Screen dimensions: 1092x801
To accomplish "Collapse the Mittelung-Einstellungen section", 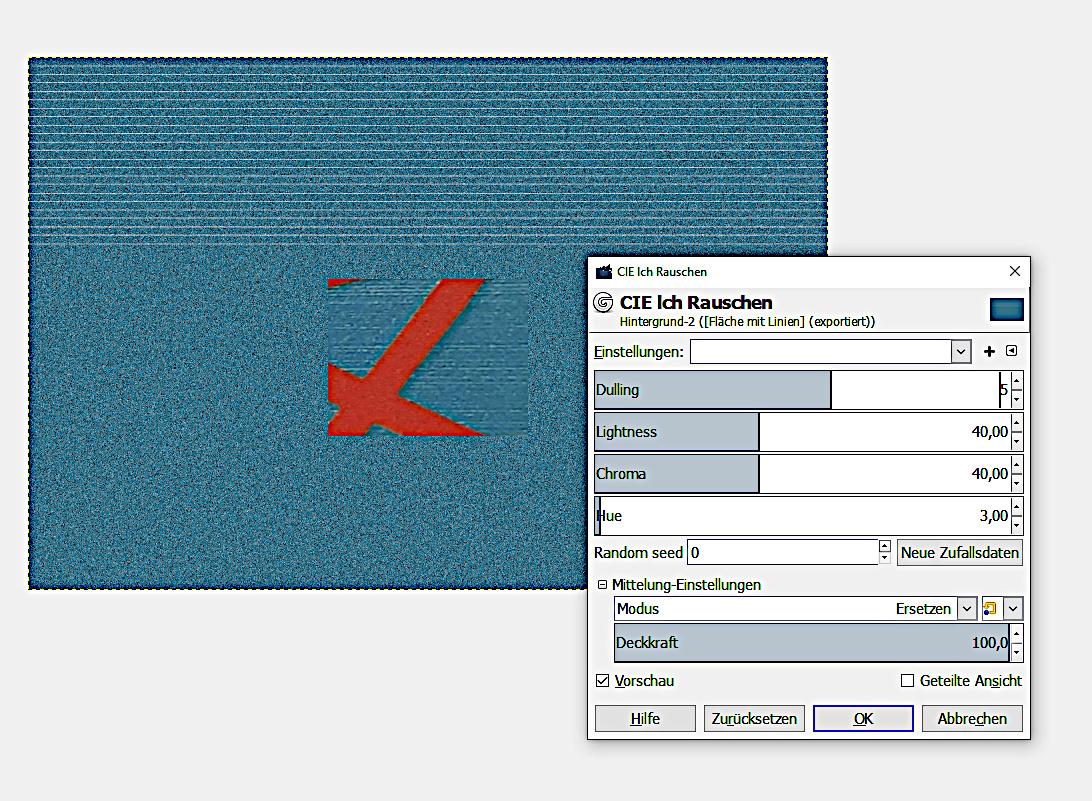I will click(602, 585).
